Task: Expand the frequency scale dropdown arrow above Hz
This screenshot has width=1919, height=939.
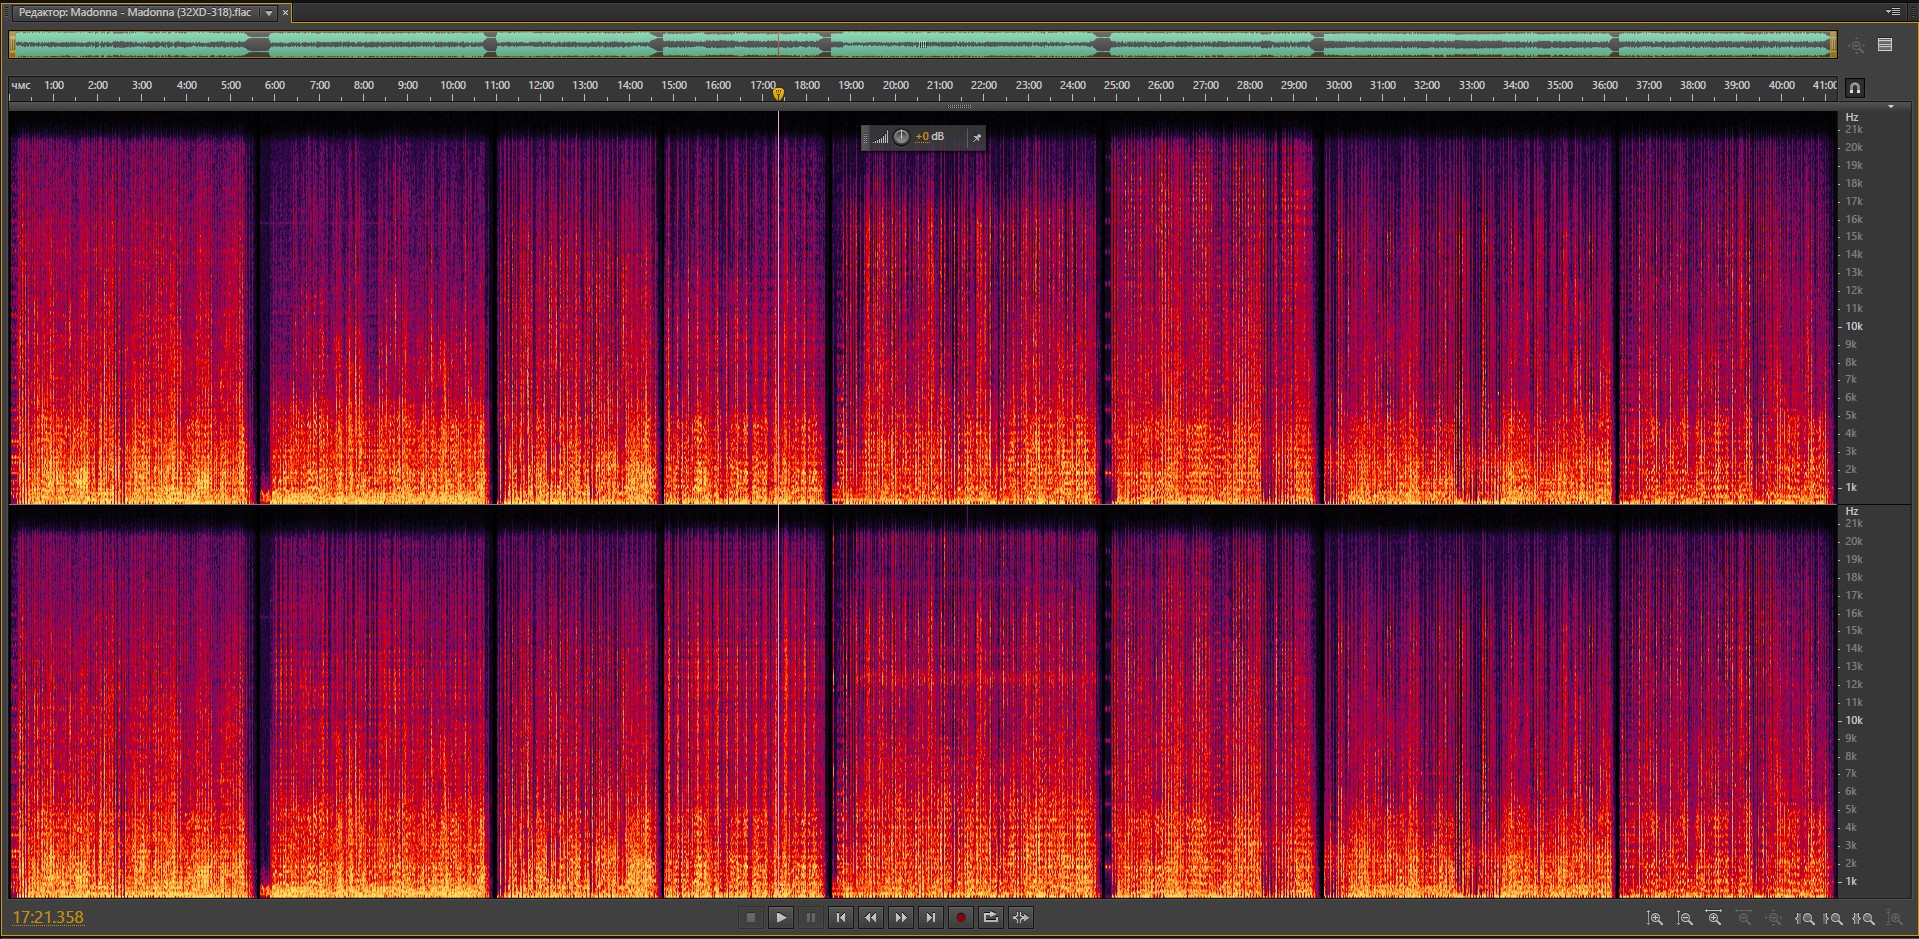Action: 1890,106
